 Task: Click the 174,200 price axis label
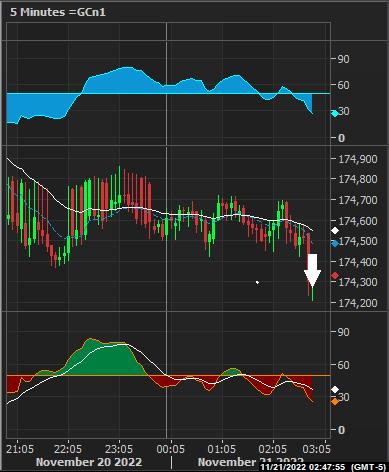pyautogui.click(x=358, y=303)
